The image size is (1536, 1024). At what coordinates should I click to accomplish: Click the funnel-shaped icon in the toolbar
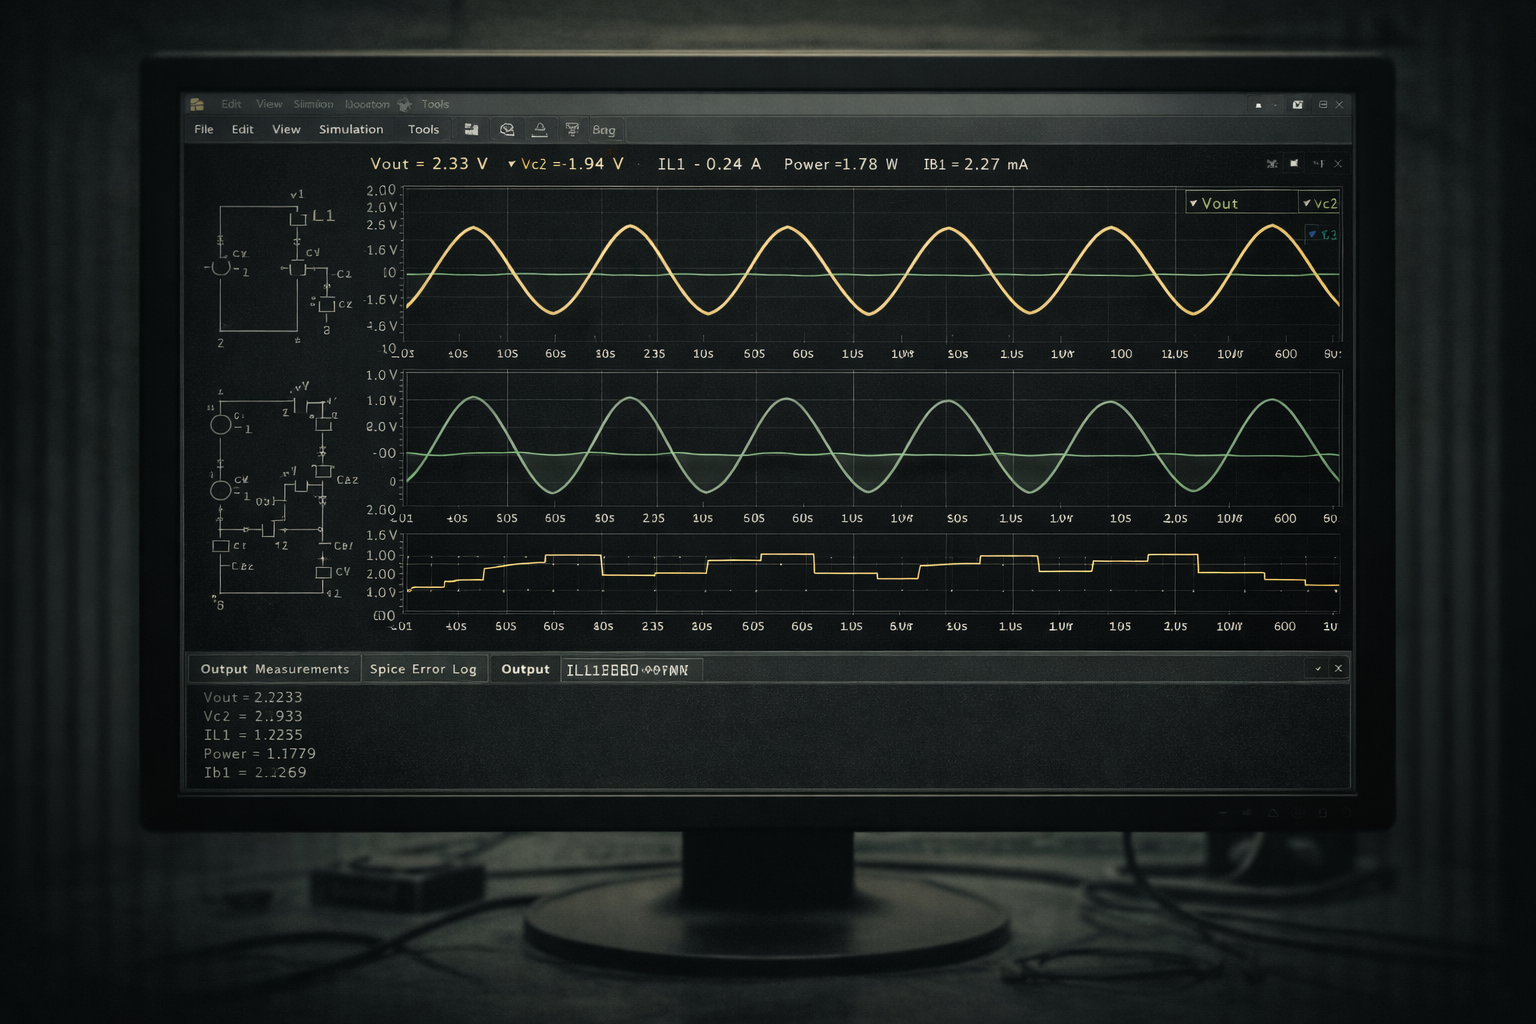click(x=572, y=130)
